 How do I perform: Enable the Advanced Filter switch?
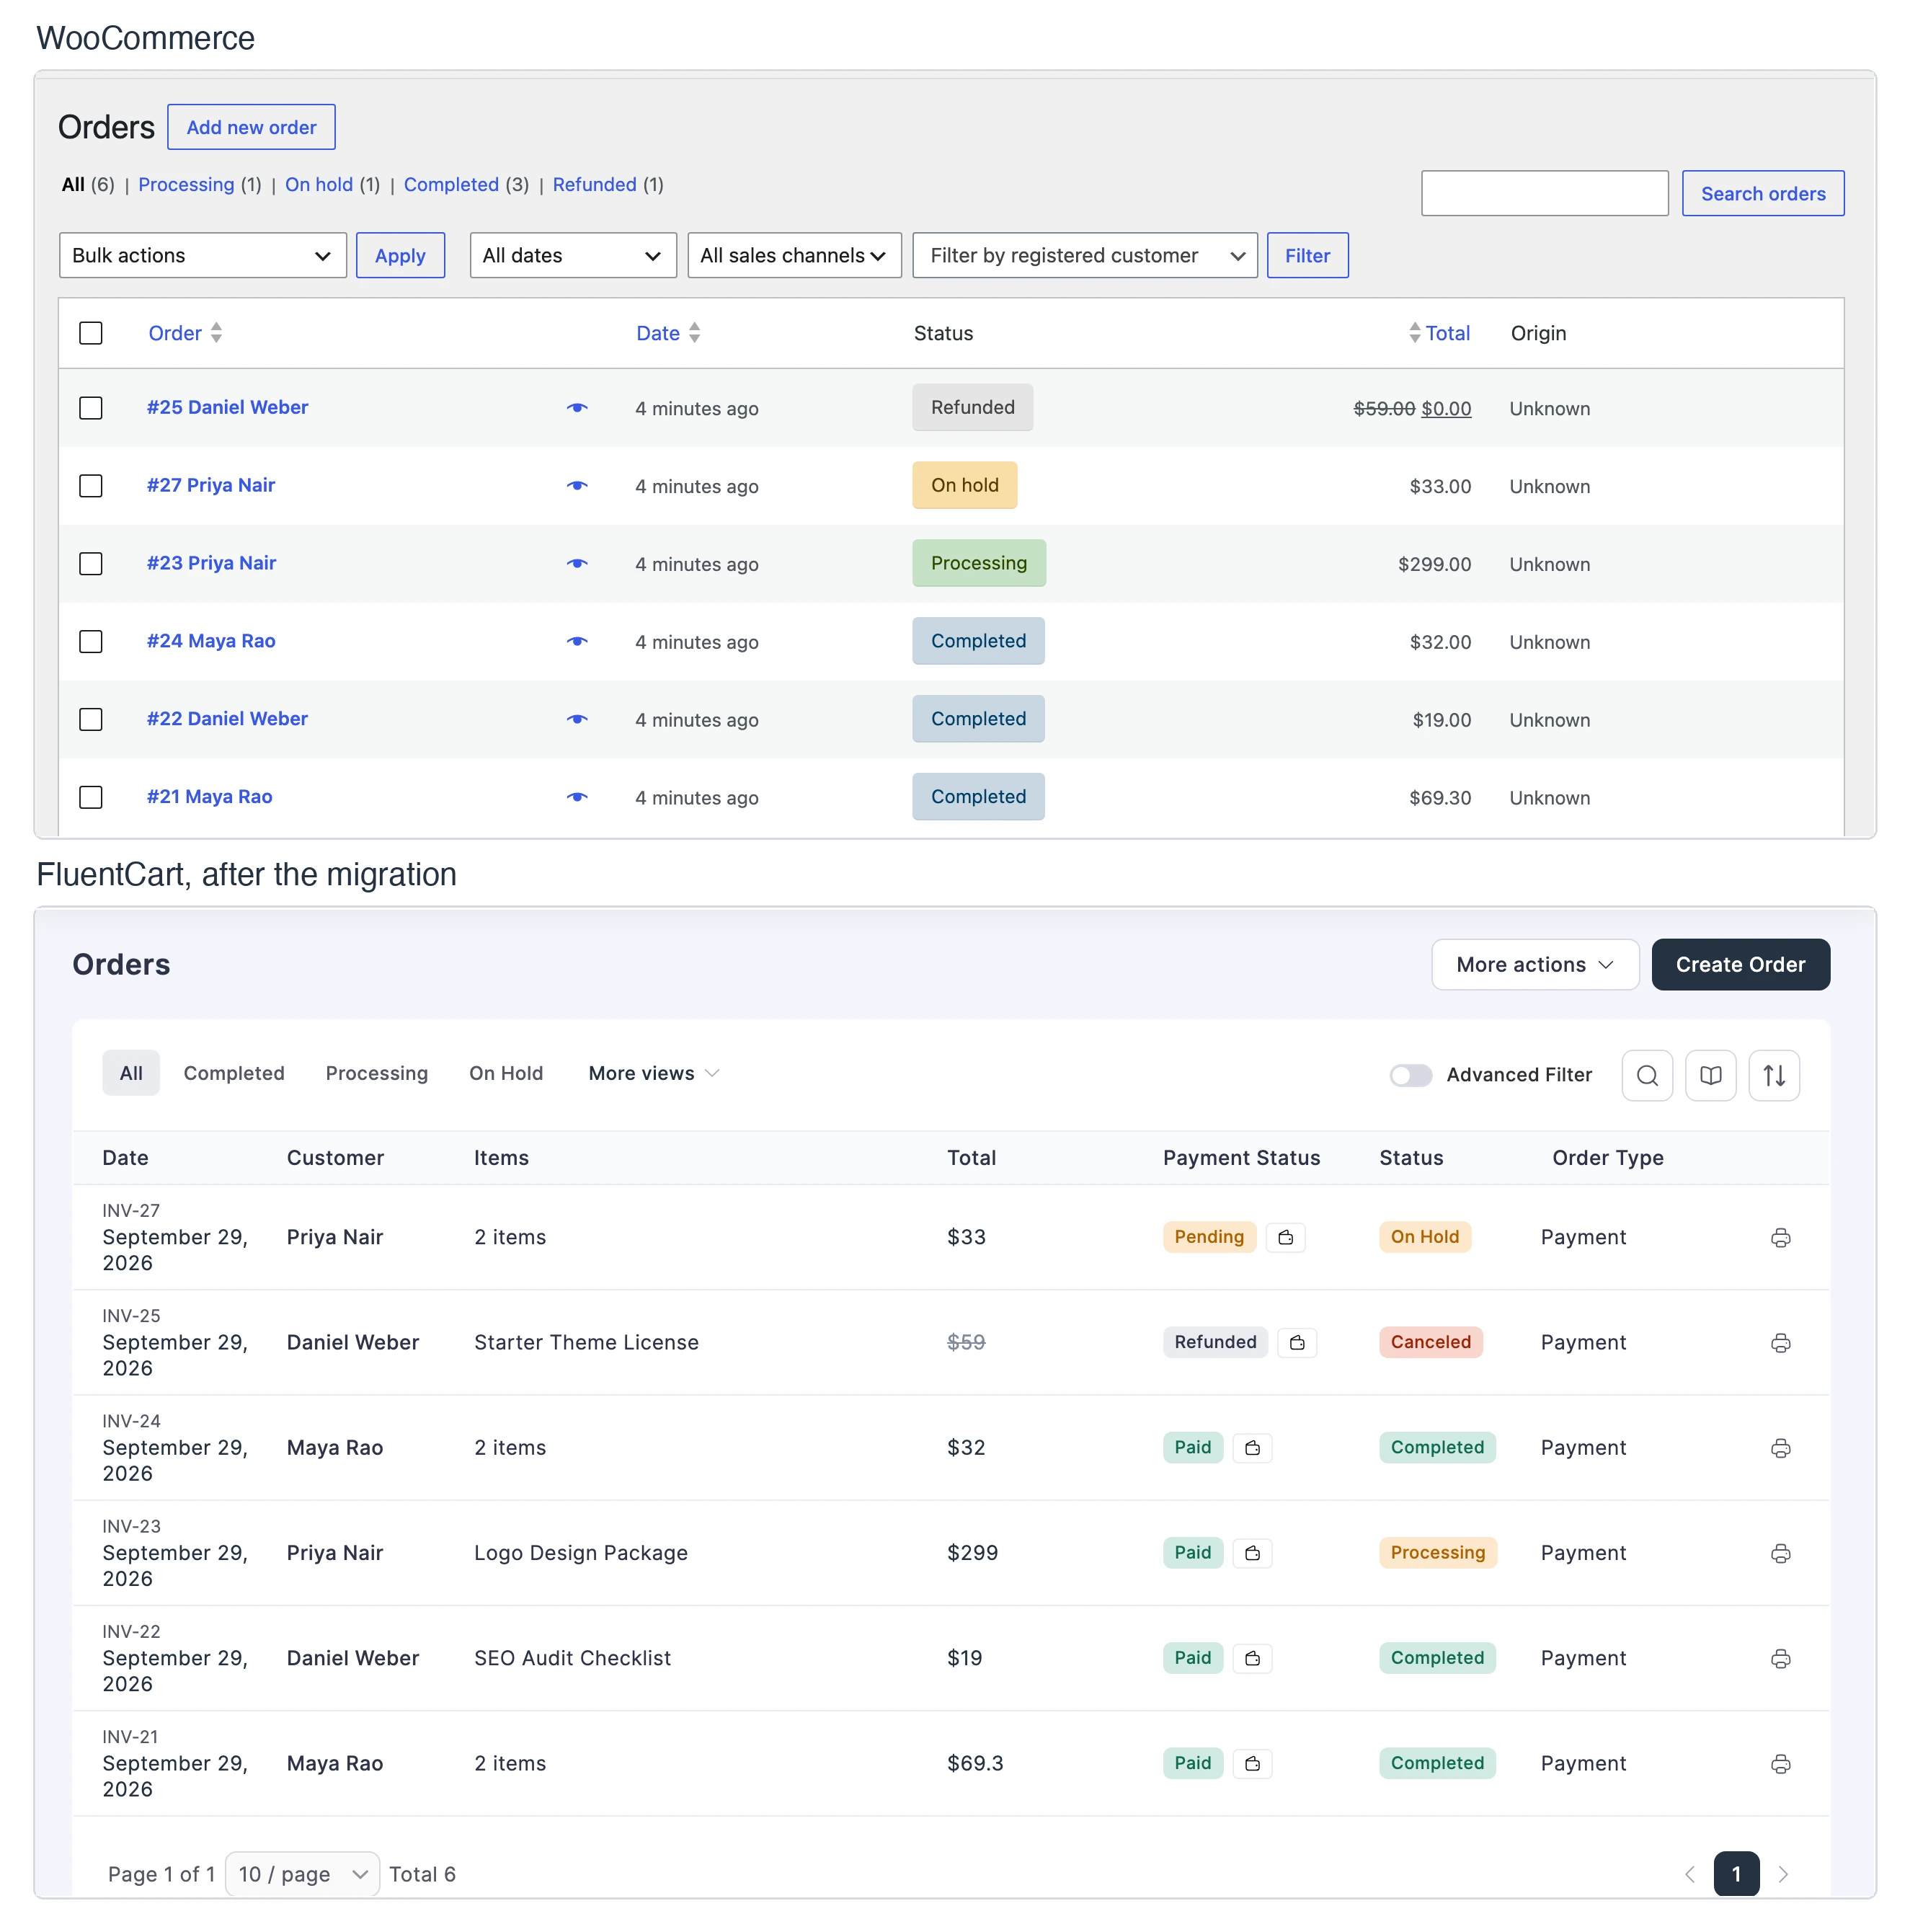(1411, 1075)
